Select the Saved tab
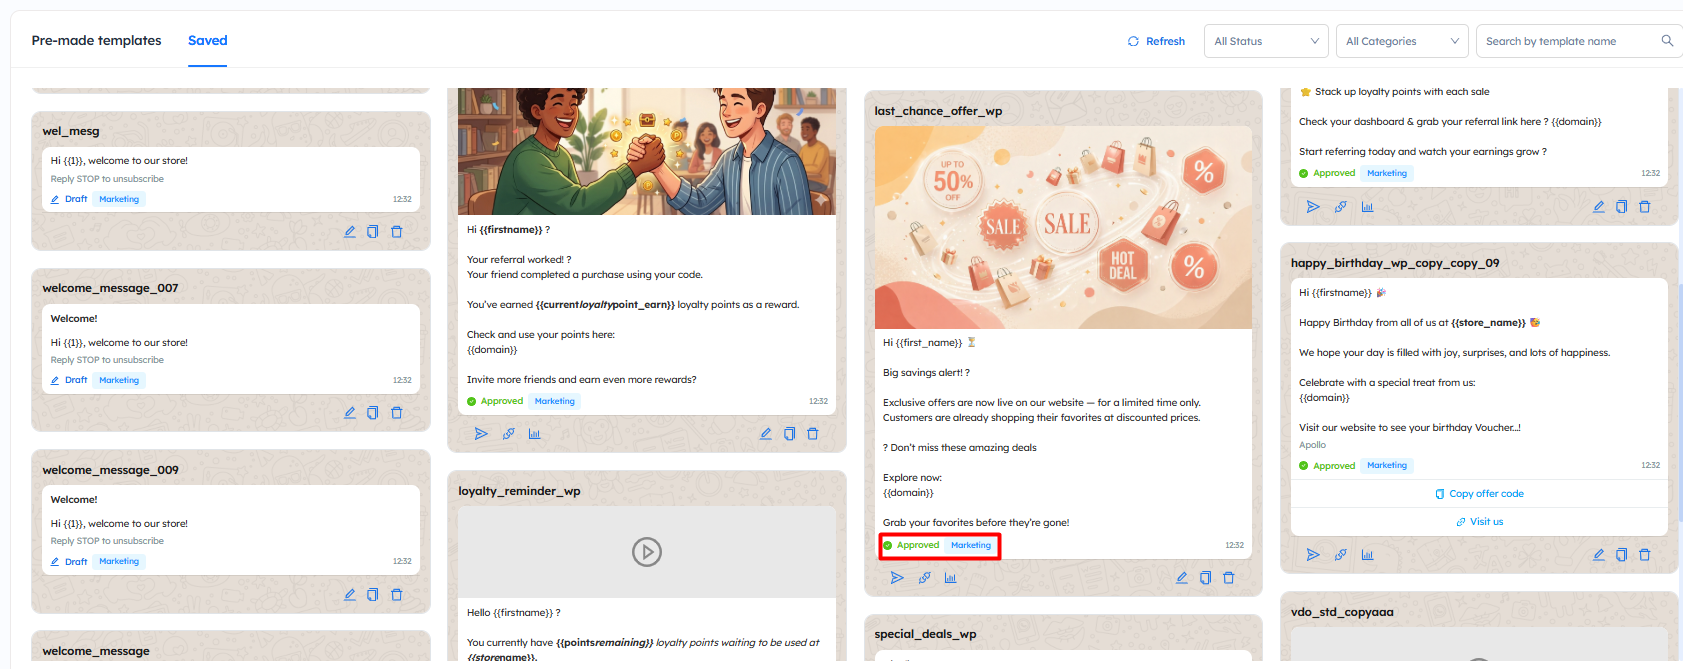1683x669 pixels. (207, 41)
